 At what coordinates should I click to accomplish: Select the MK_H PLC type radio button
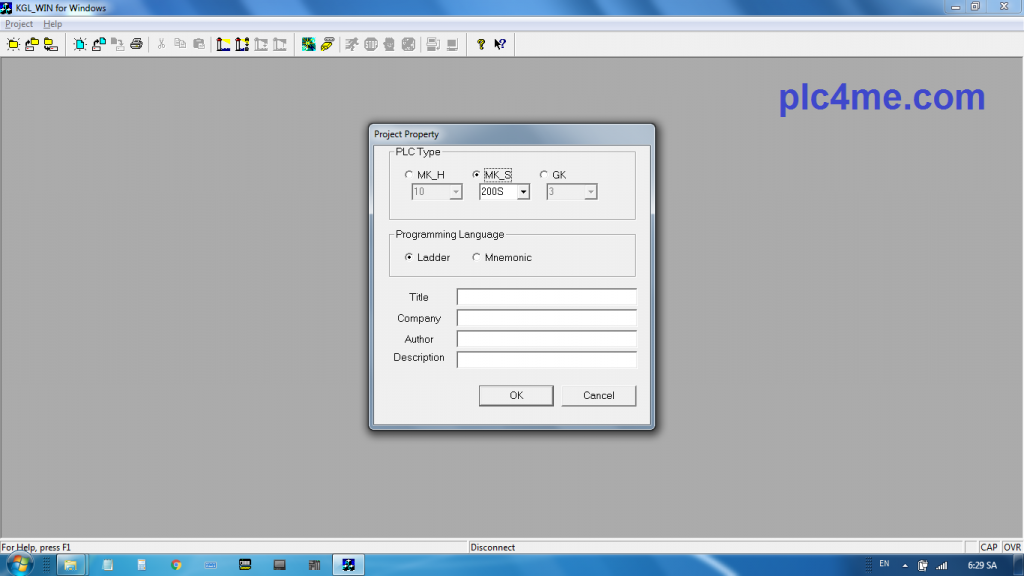408,175
